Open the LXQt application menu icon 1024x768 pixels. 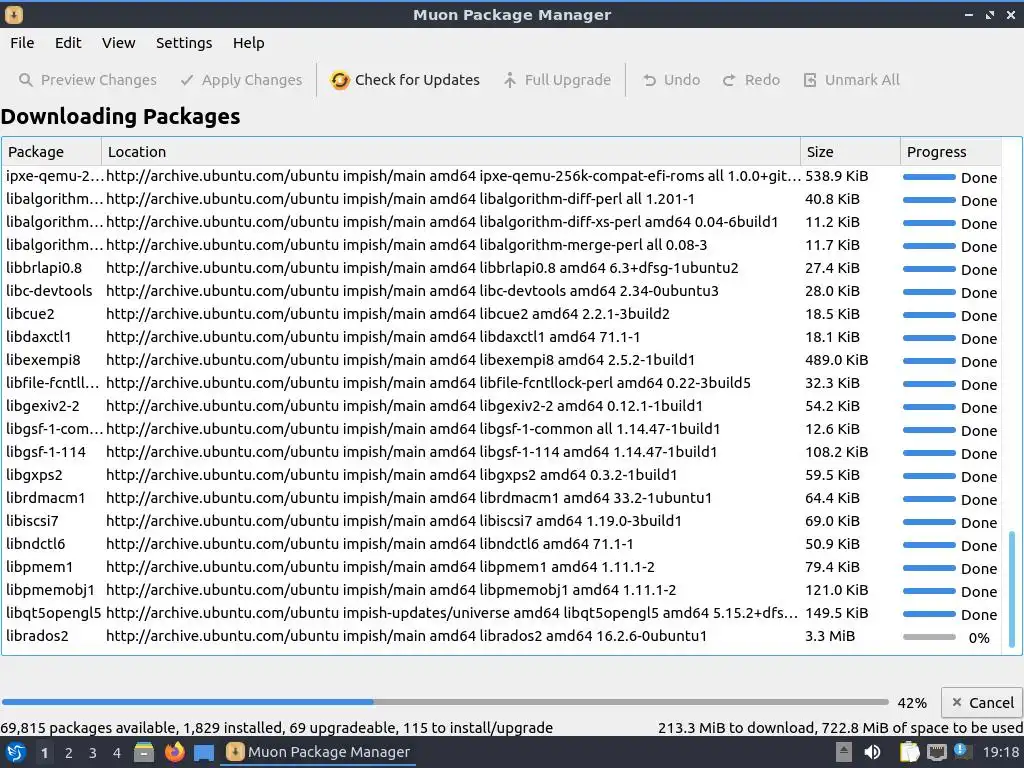(16, 752)
